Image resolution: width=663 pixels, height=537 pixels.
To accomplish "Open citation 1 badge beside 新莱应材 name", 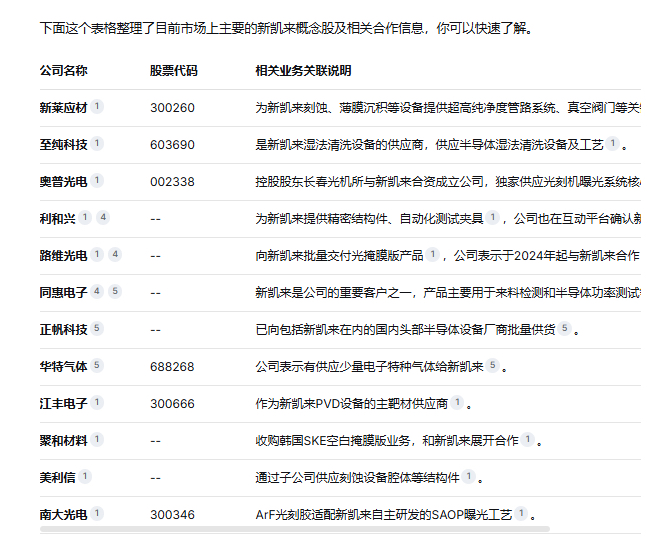I will tap(97, 107).
